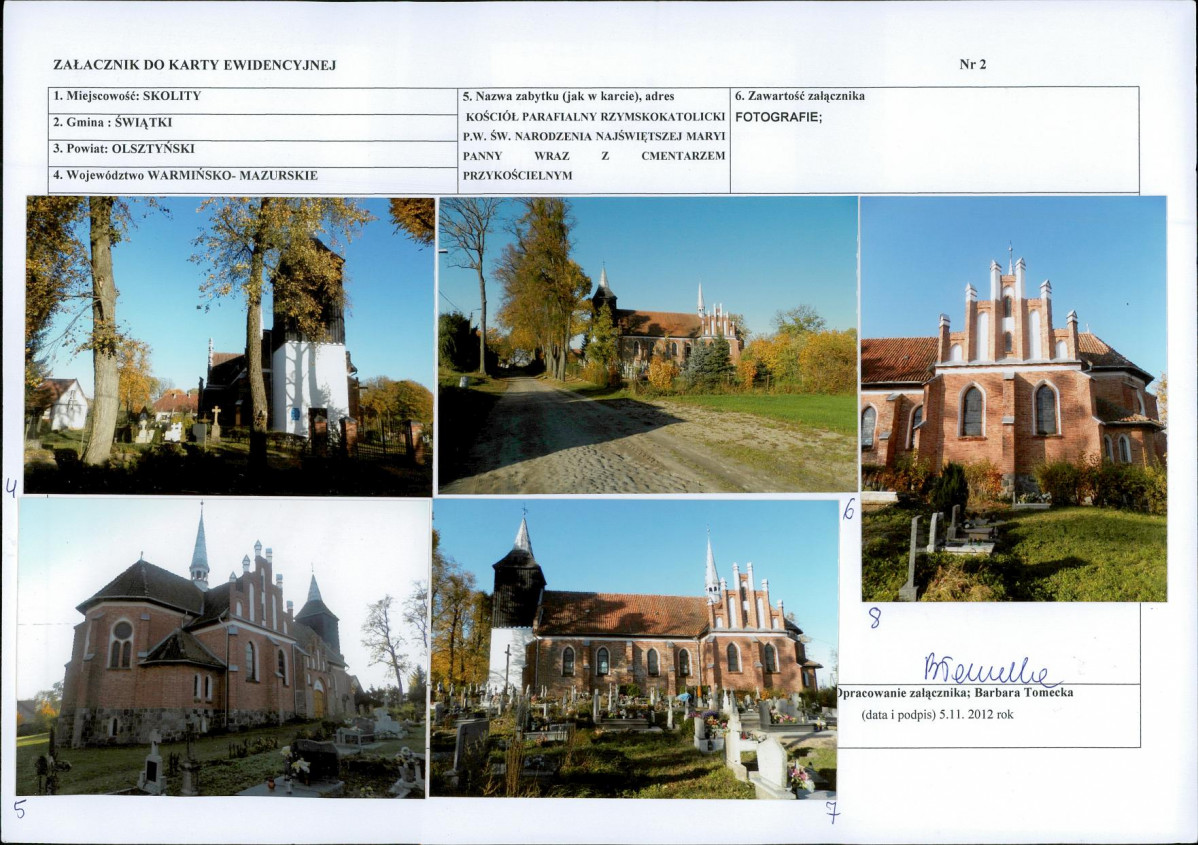The height and width of the screenshot is (845, 1198).
Task: Click the 'KOŚCIÓŁ PARAFIALNY RZYMSKOKATOLICKI' text
Action: click(x=595, y=117)
